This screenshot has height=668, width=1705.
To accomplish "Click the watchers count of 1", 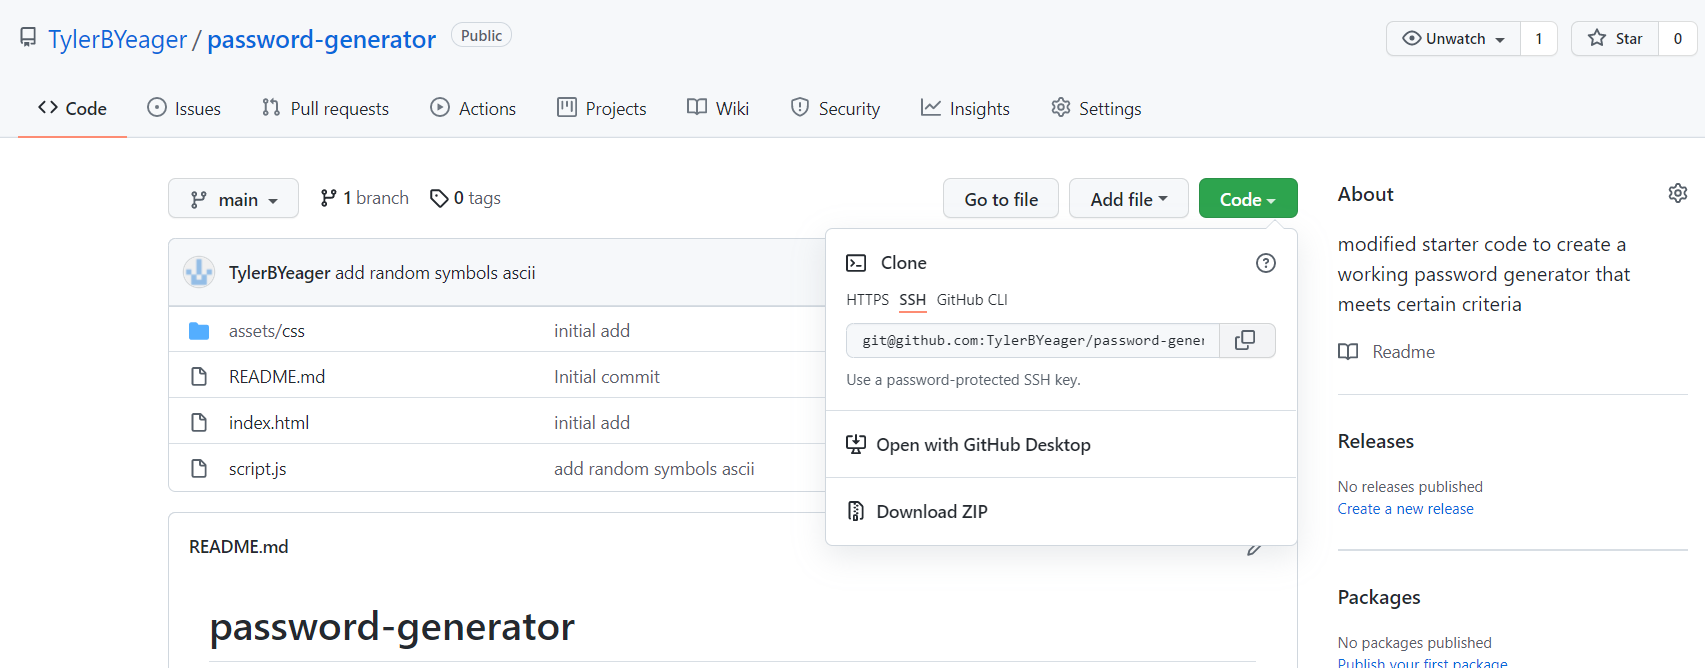I will (1539, 39).
